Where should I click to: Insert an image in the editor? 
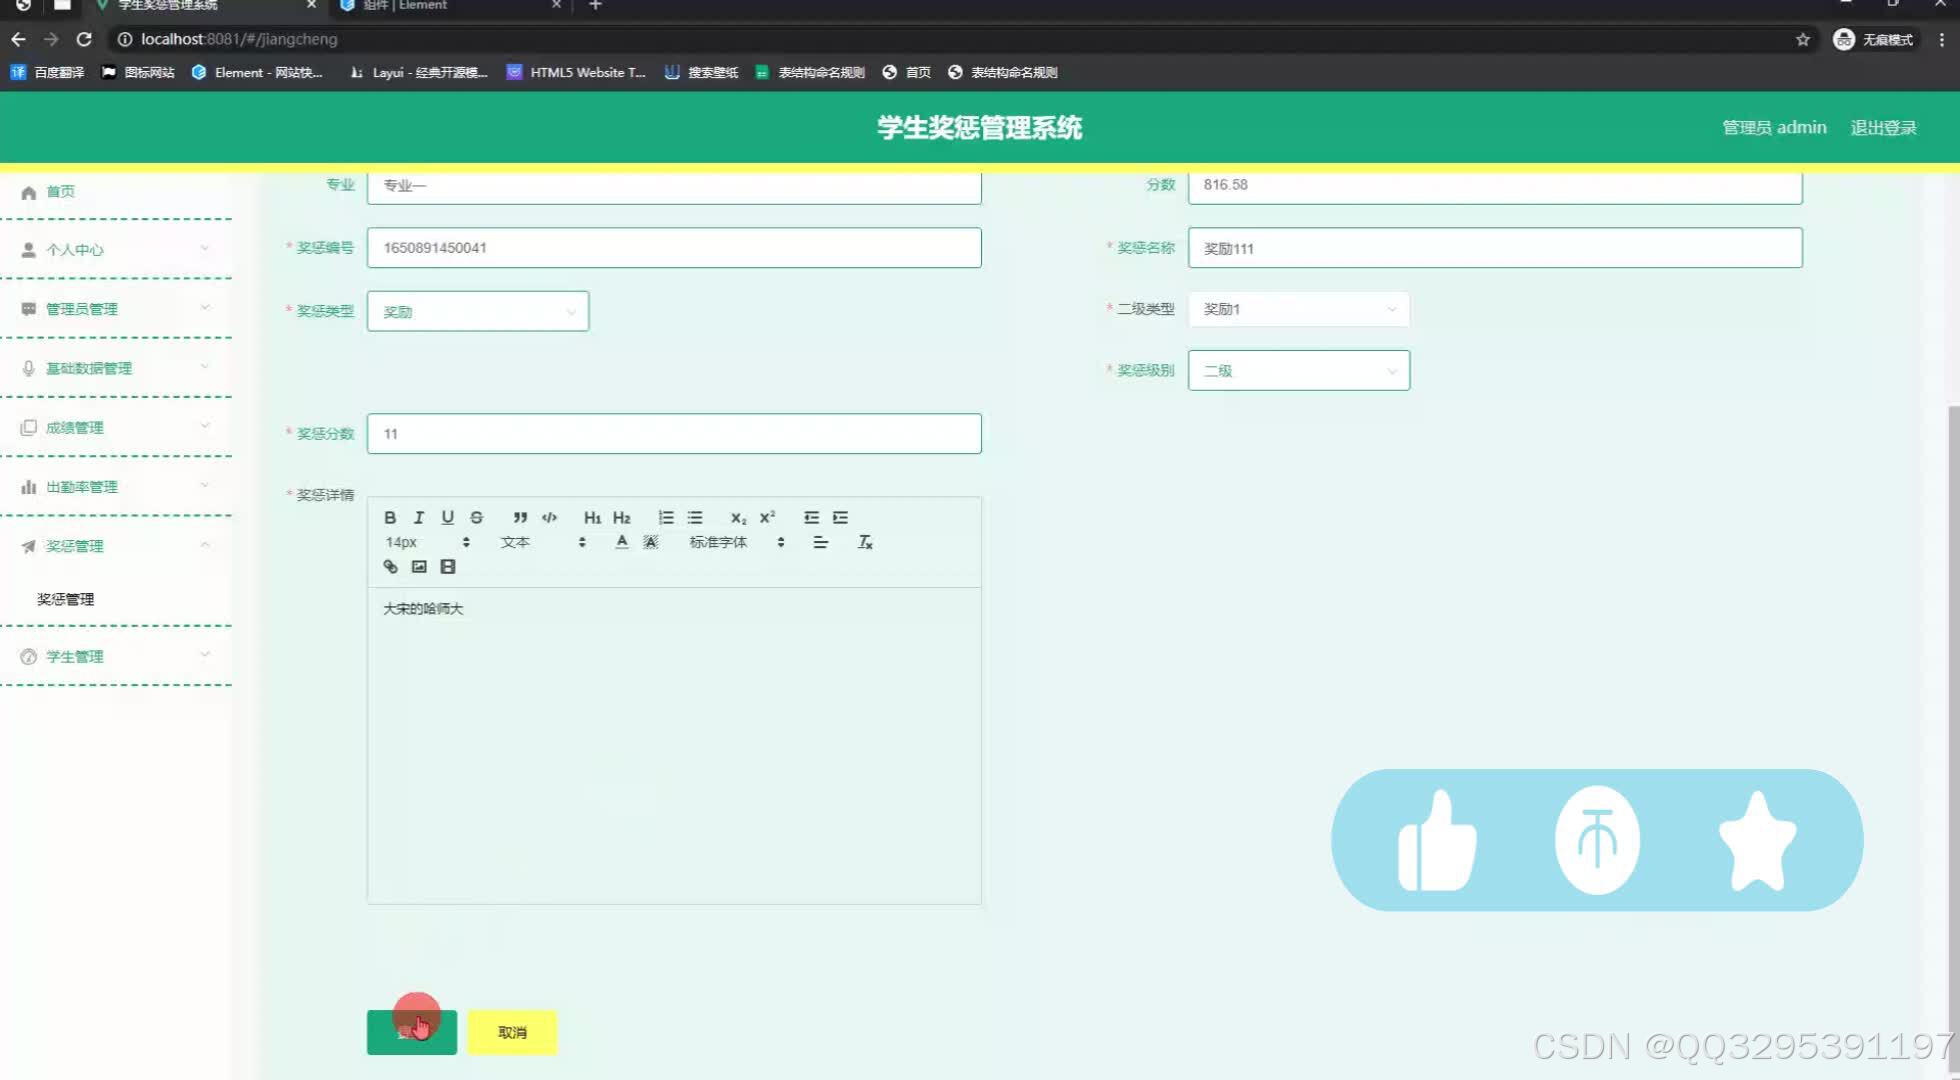[x=419, y=566]
